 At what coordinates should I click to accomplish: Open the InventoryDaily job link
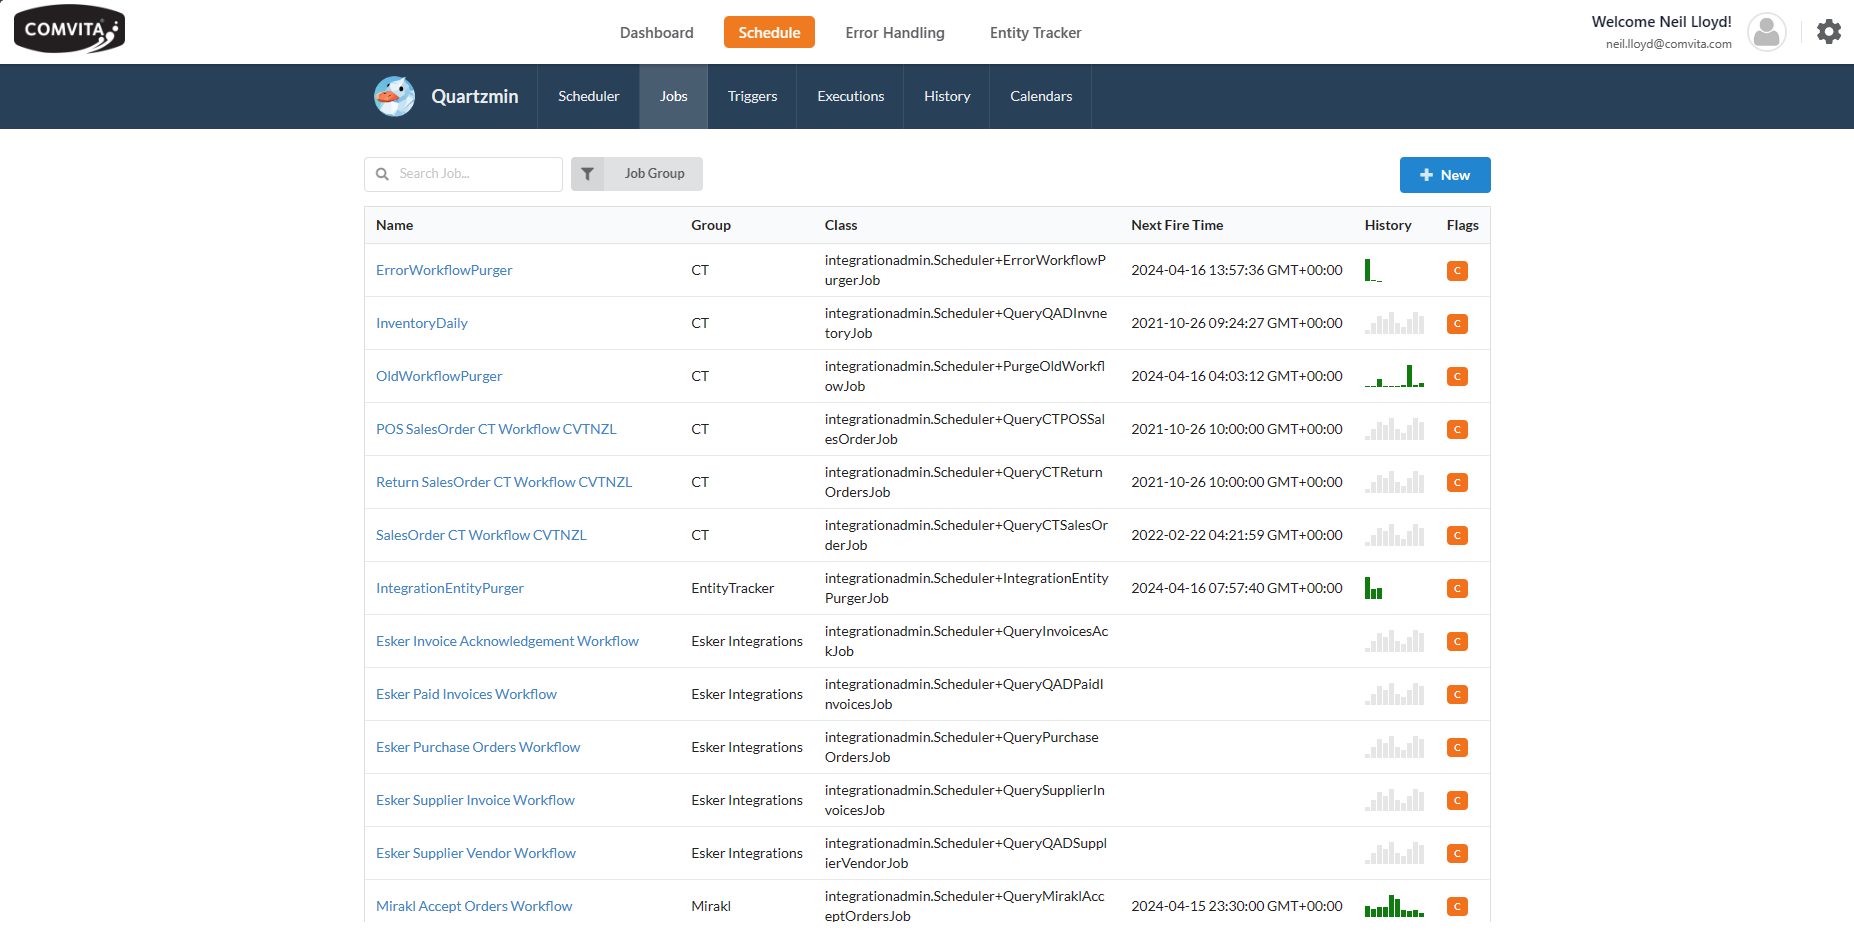421,324
